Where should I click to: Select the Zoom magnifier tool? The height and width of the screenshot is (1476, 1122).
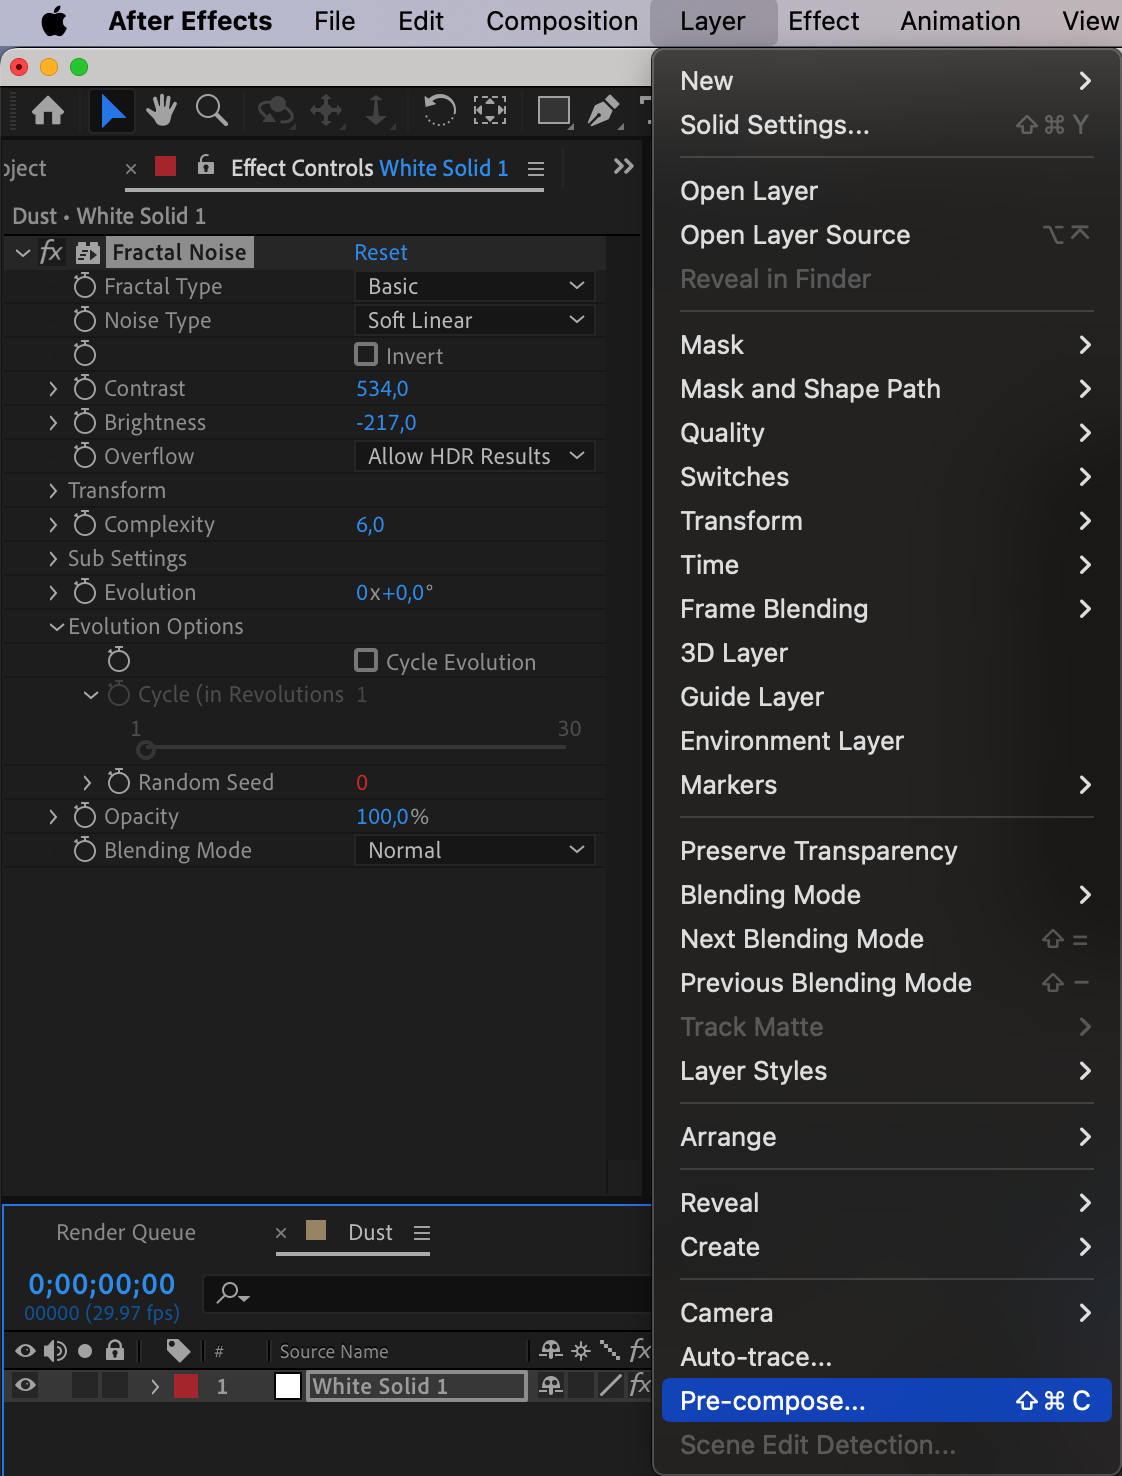click(x=211, y=111)
